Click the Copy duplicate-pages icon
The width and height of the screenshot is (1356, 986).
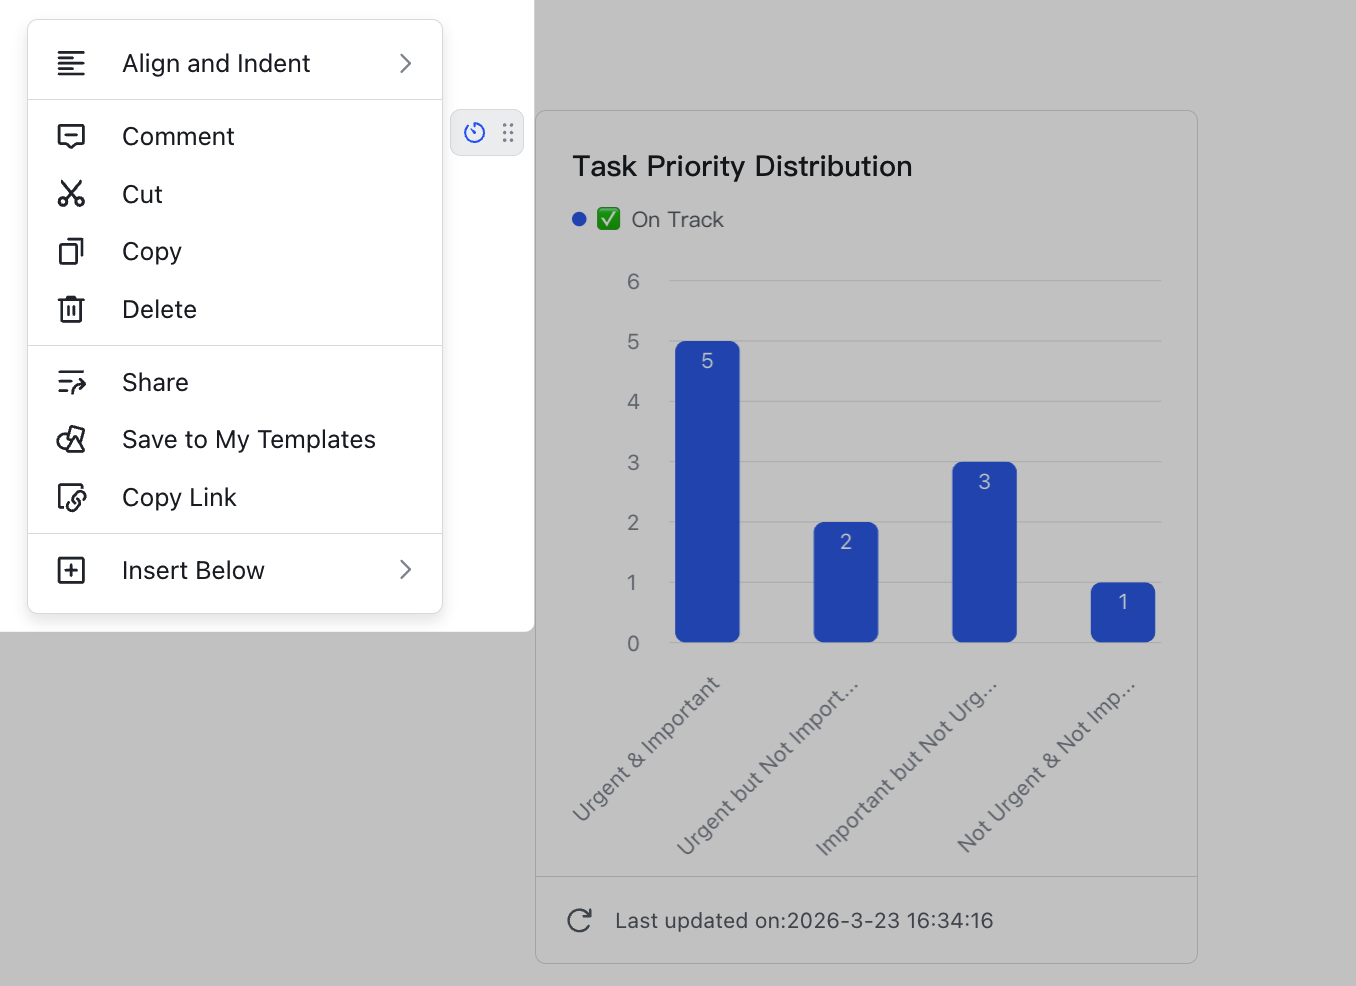click(71, 251)
